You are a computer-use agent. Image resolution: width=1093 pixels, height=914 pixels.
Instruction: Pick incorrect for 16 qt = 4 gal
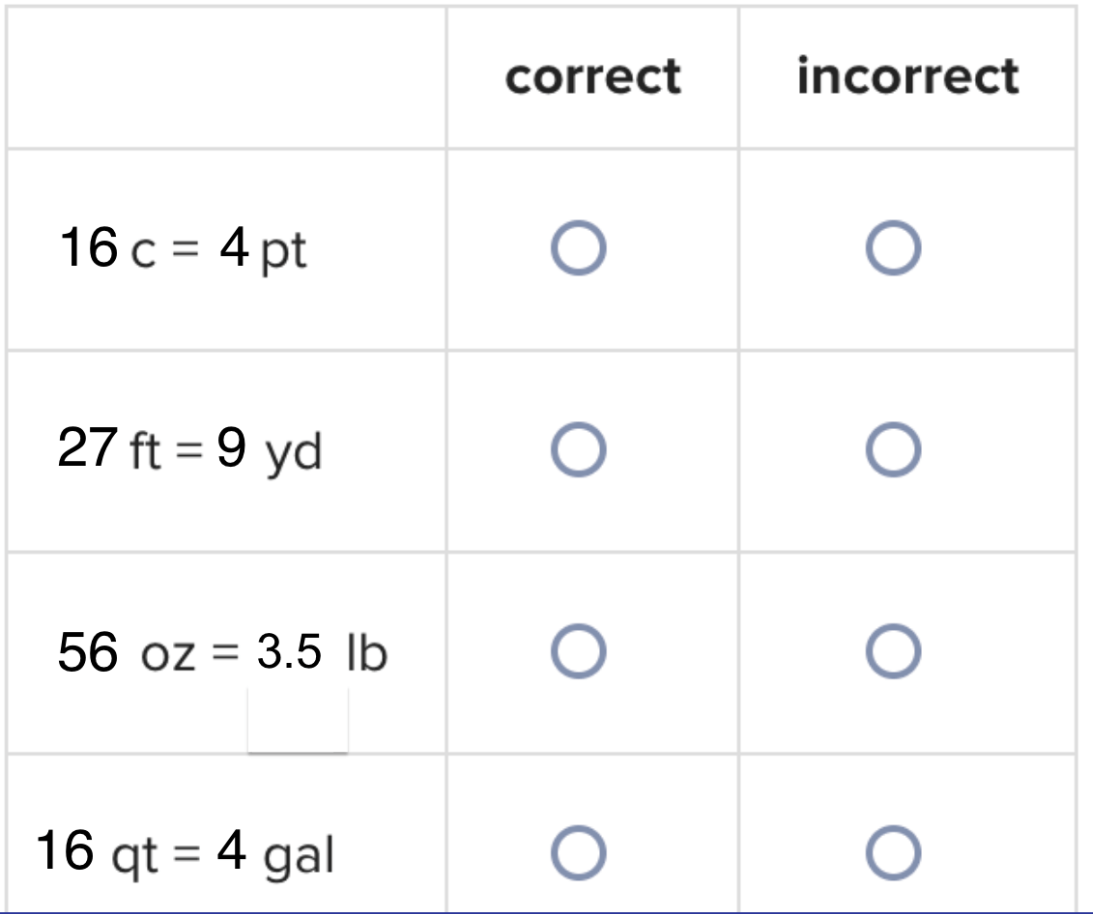pos(893,853)
